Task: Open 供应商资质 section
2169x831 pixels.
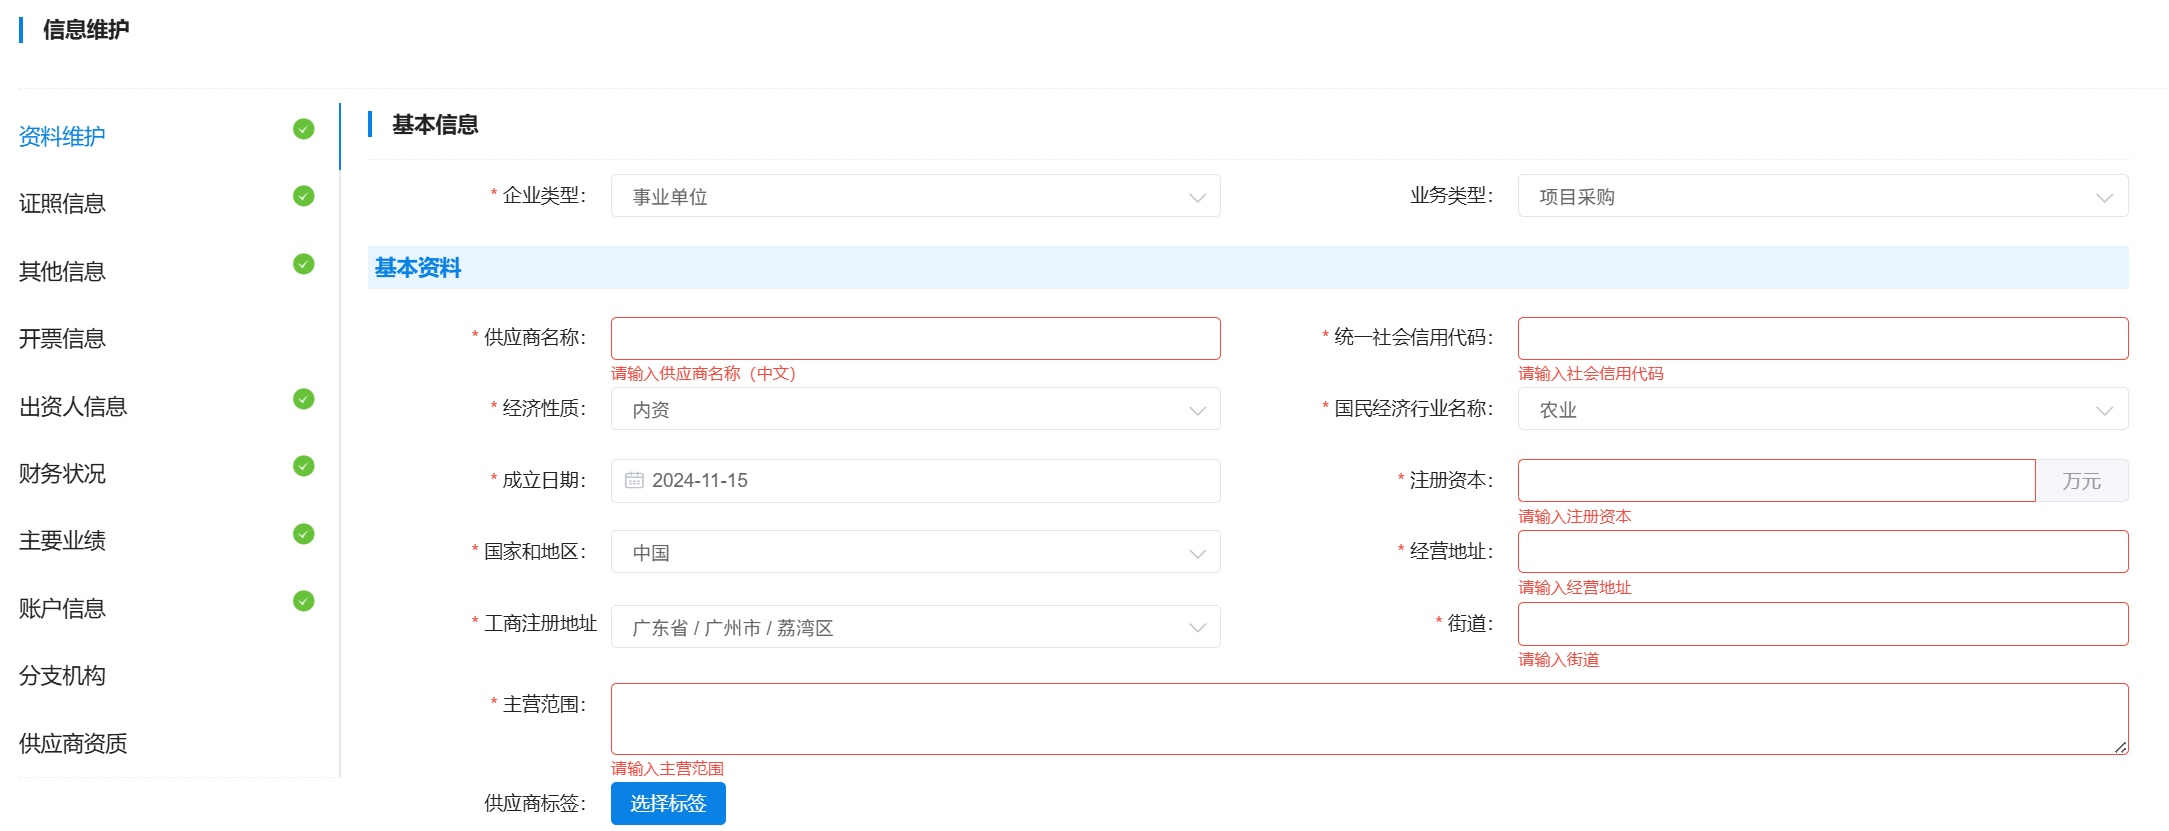Action: pyautogui.click(x=73, y=743)
